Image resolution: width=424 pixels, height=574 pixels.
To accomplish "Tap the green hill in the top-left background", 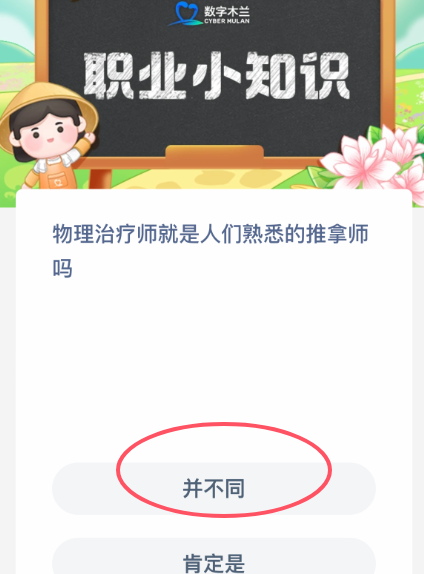I will [16, 53].
